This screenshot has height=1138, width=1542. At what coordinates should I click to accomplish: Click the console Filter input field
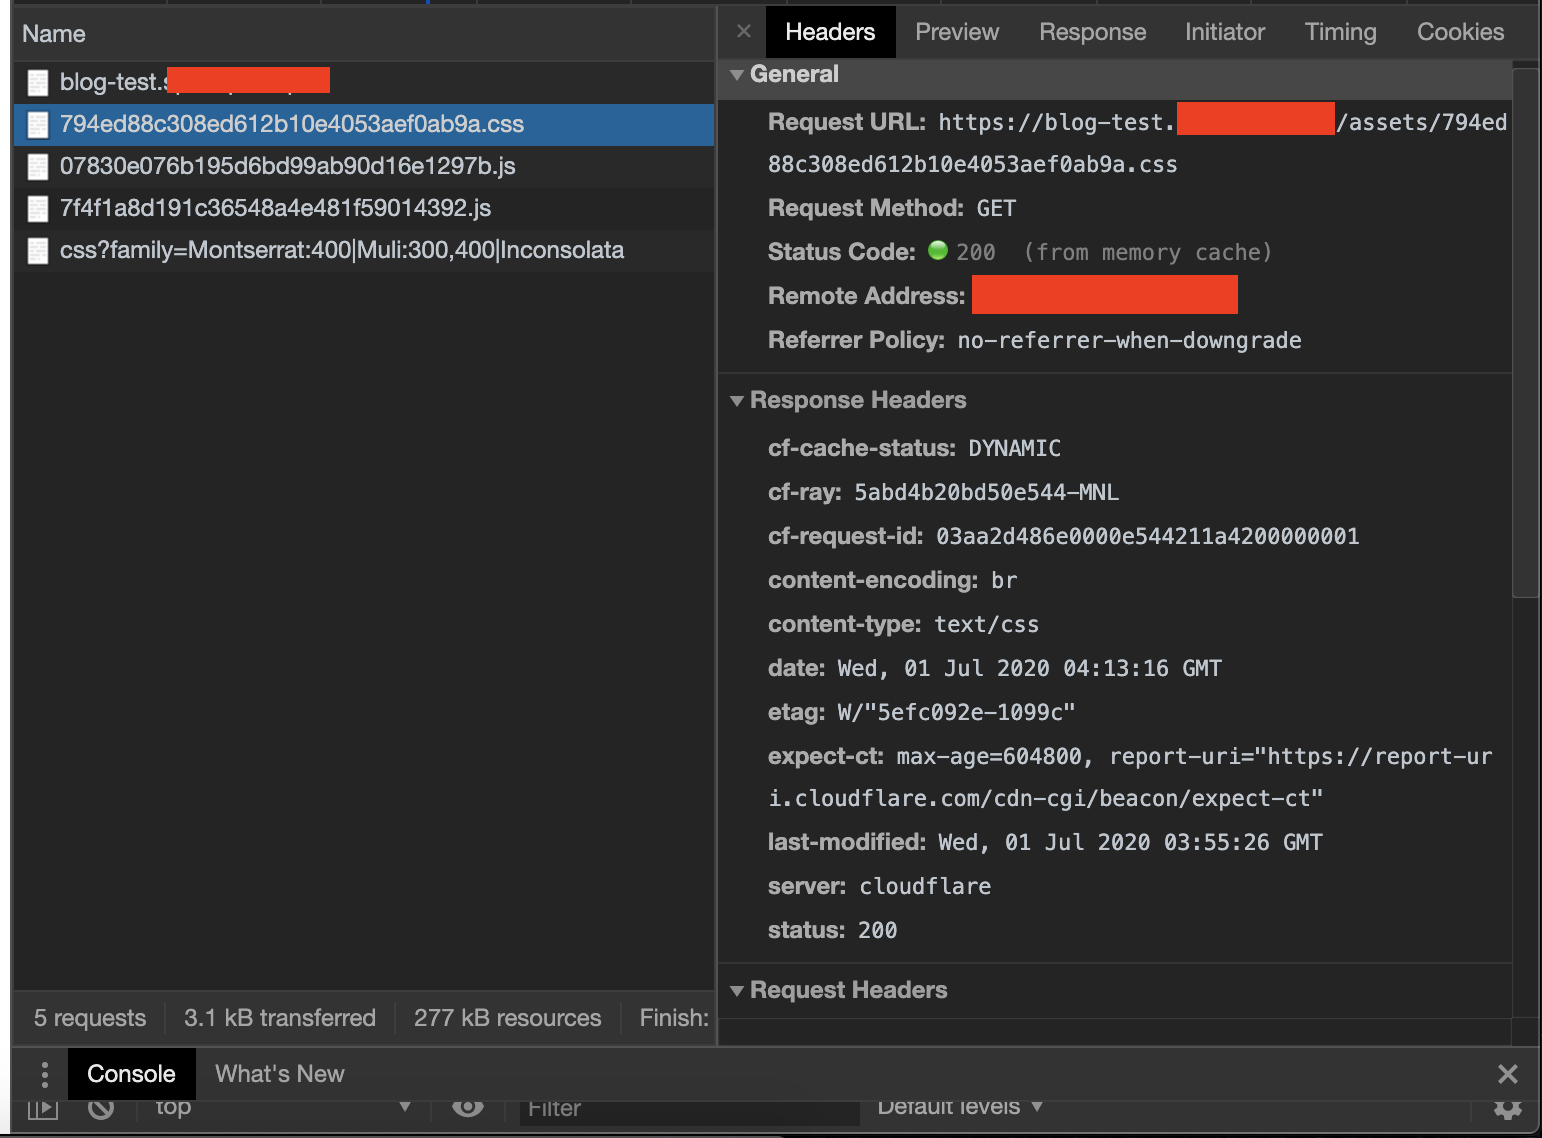[690, 1108]
